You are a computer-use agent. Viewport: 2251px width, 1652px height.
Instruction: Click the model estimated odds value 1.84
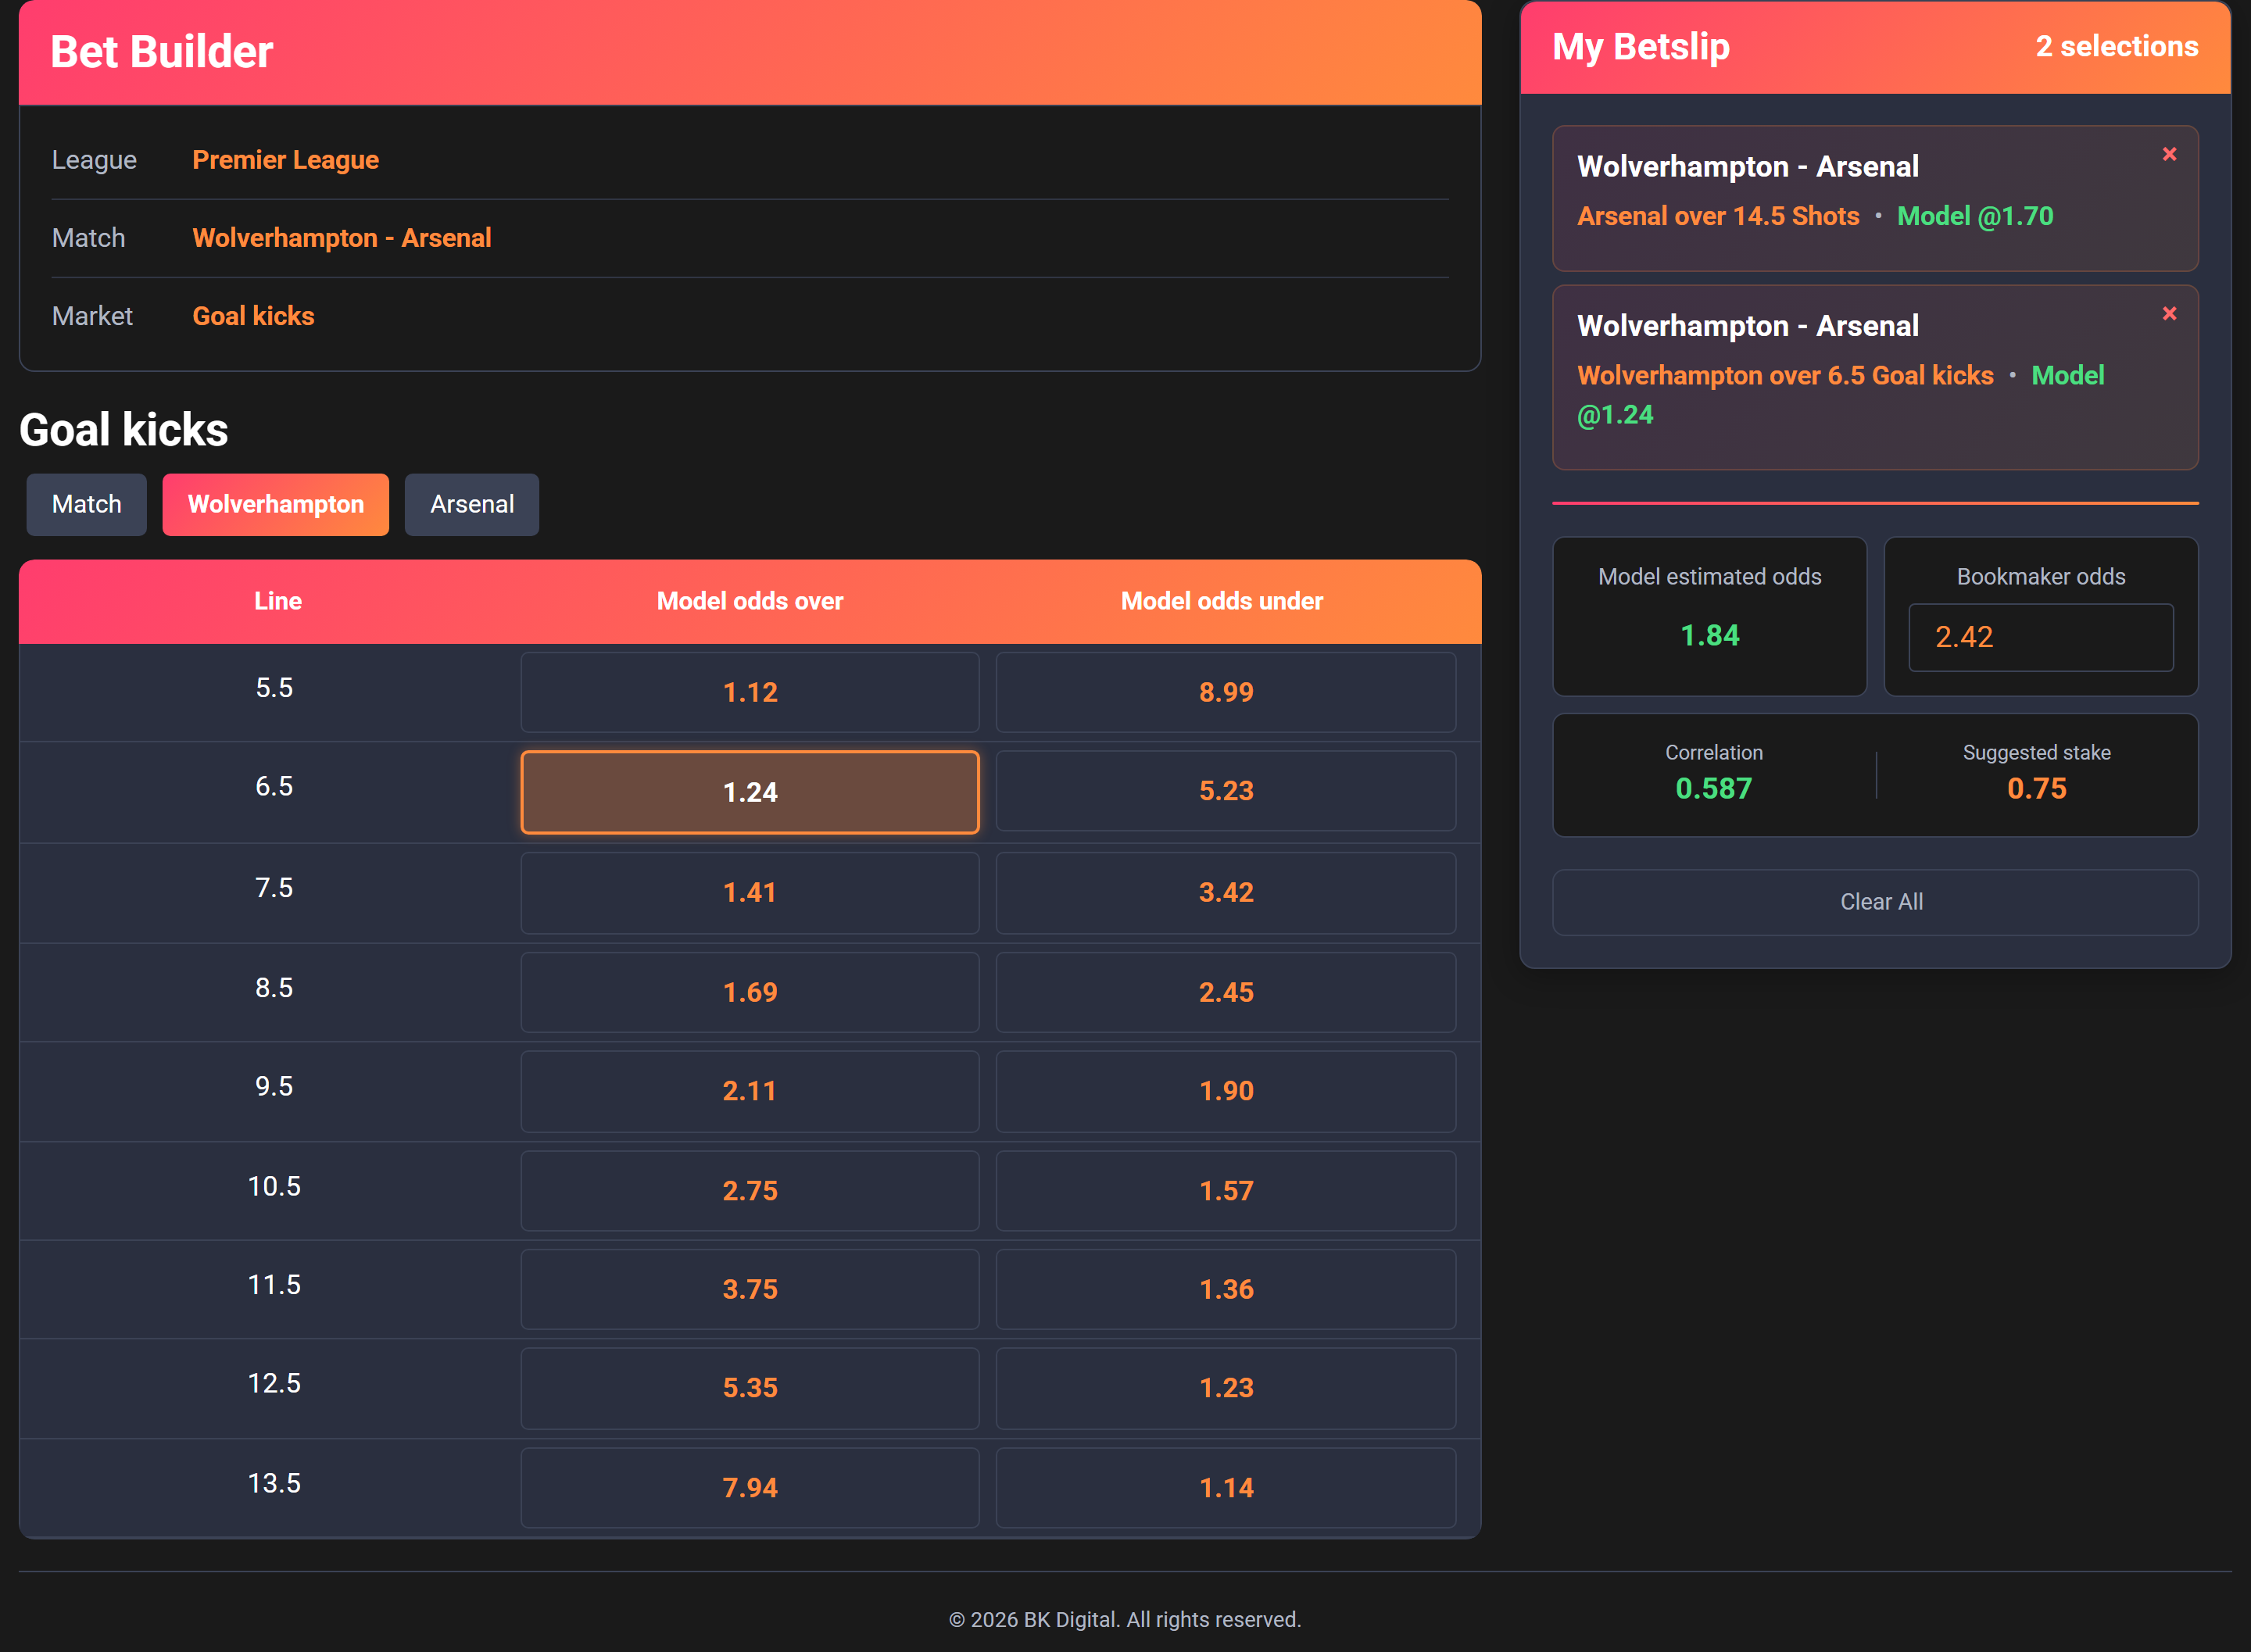point(1710,636)
